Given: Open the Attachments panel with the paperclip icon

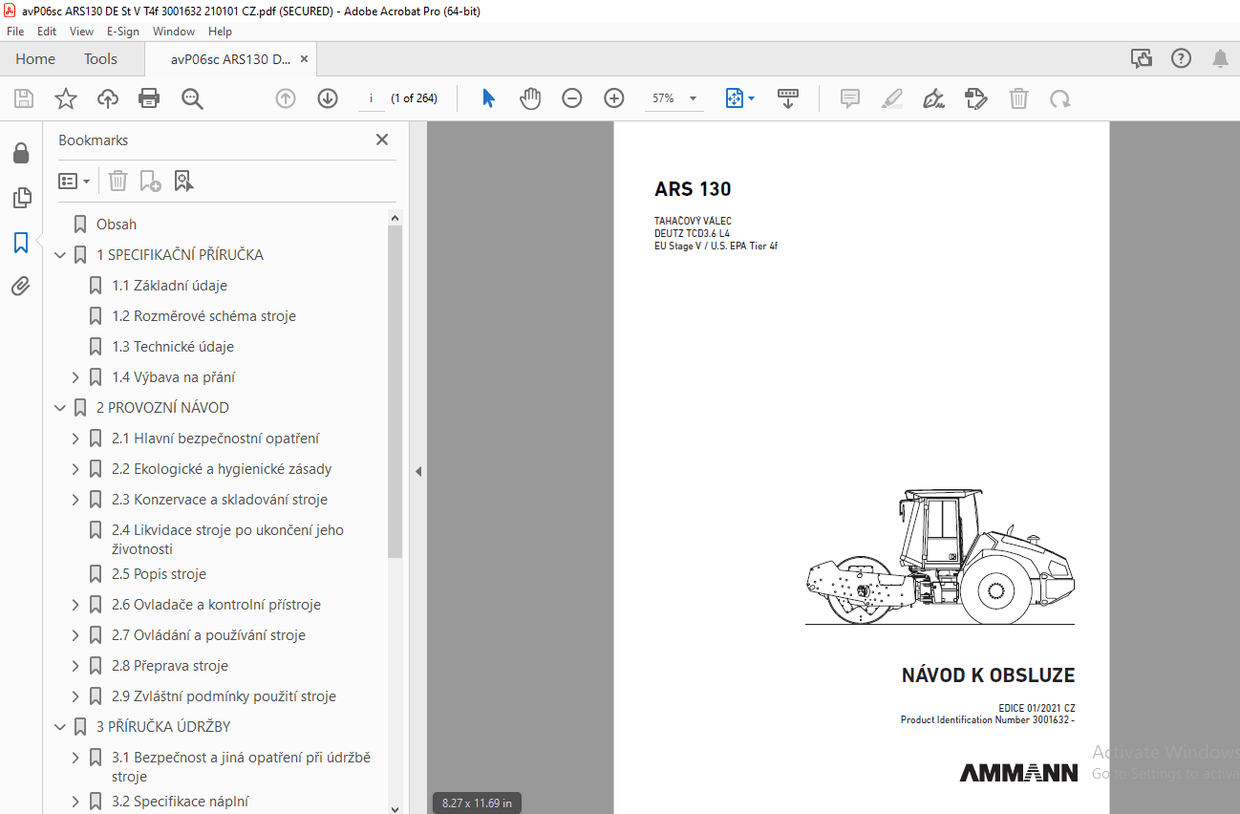Looking at the screenshot, I should 21,286.
